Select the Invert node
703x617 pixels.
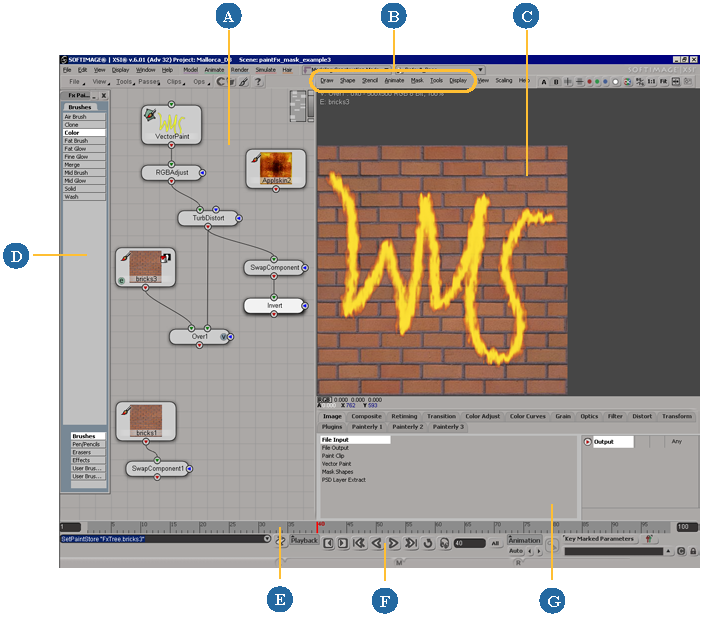click(274, 306)
